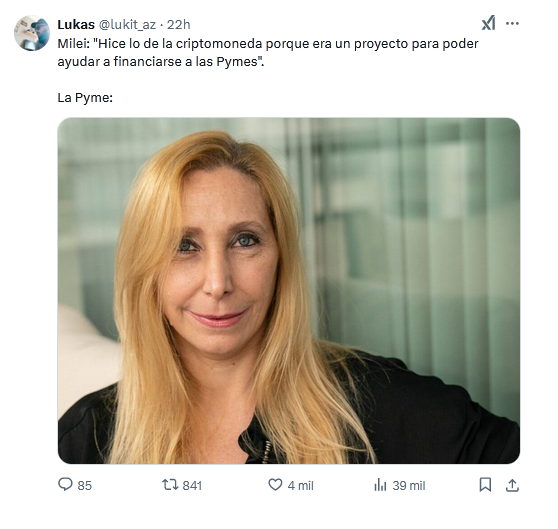Click the 841 reposts count
This screenshot has width=558, height=529.
pos(192,486)
